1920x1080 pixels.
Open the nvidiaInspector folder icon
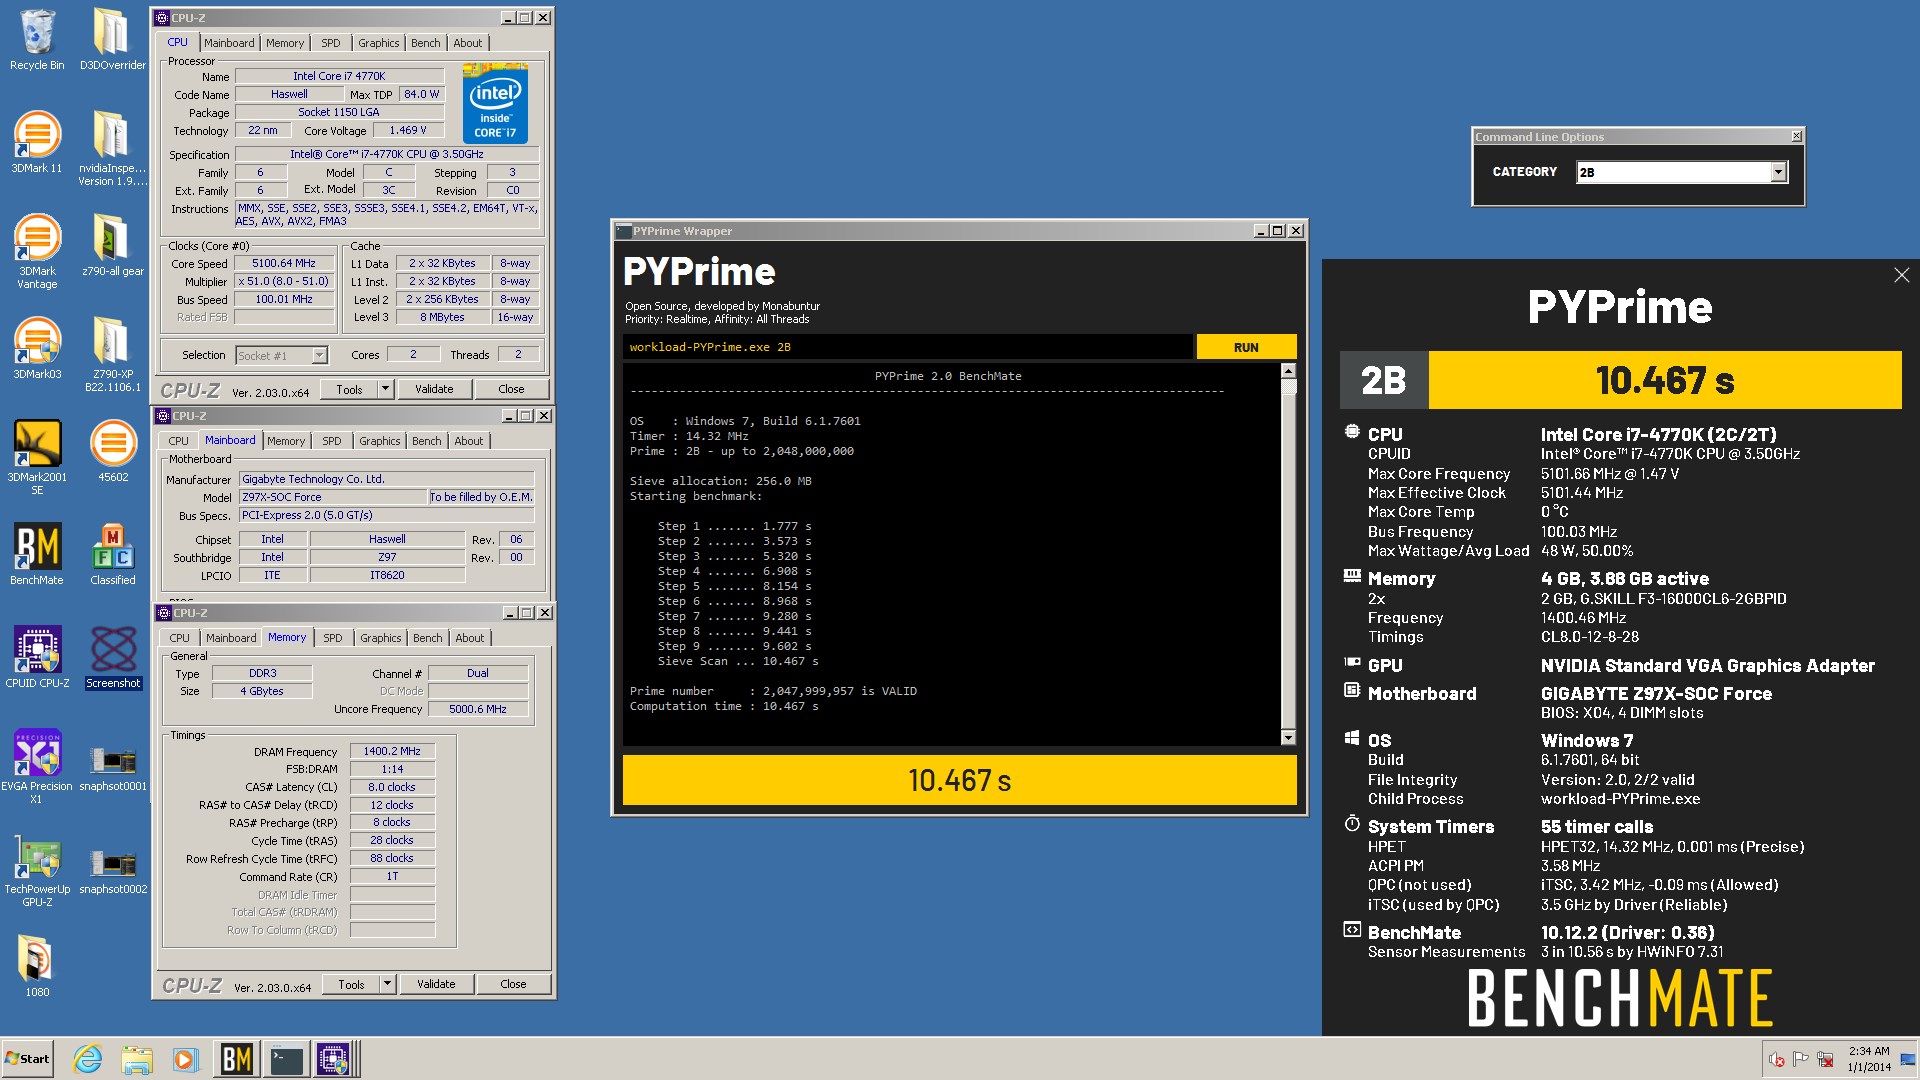pyautogui.click(x=112, y=148)
